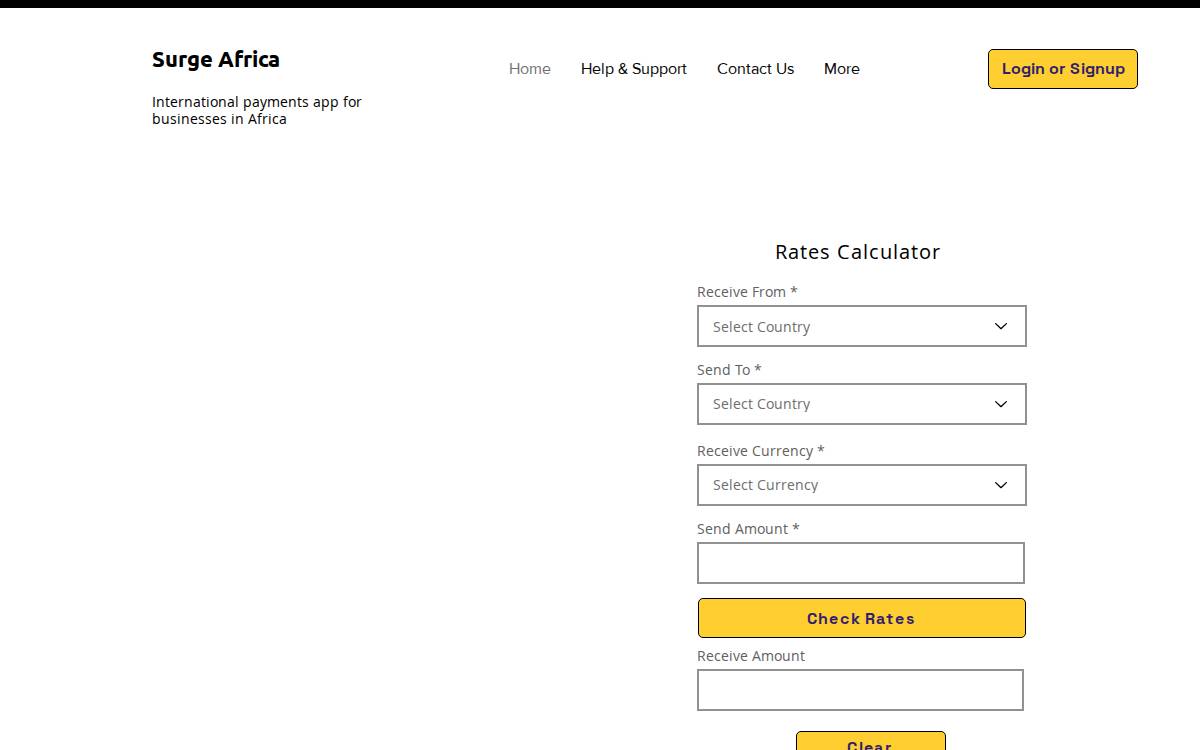Focus the Send Amount input field

point(861,563)
